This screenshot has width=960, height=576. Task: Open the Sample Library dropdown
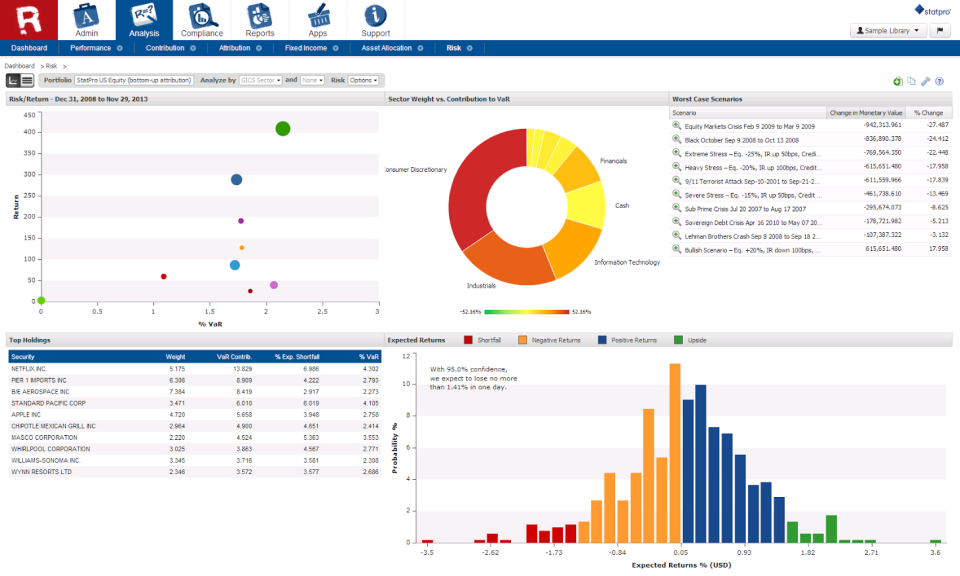click(888, 29)
